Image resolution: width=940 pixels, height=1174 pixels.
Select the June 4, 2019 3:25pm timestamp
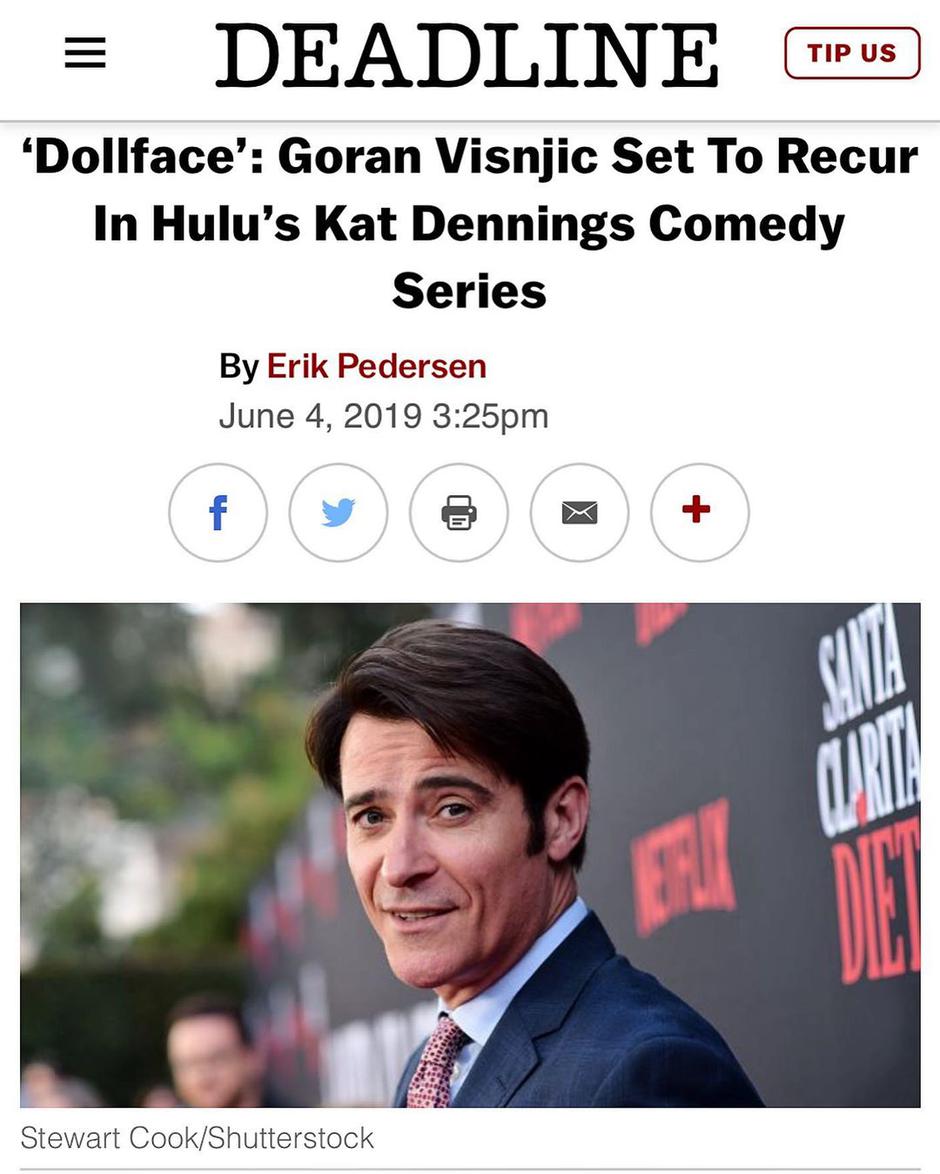tap(383, 416)
